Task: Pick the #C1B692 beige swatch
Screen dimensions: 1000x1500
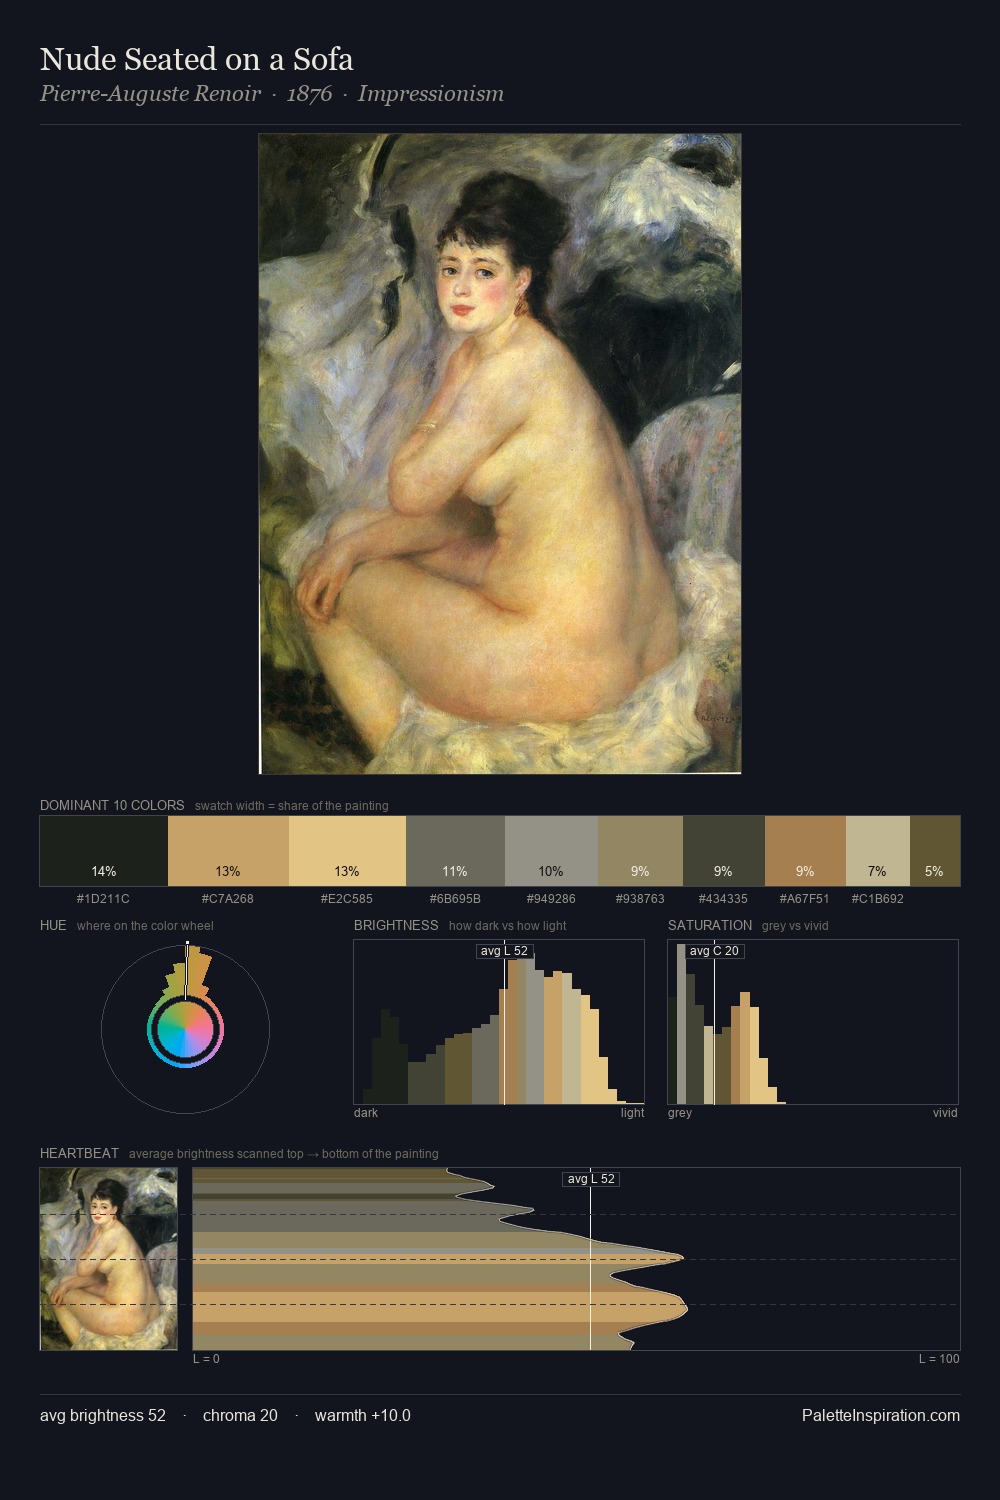Action: [x=878, y=851]
